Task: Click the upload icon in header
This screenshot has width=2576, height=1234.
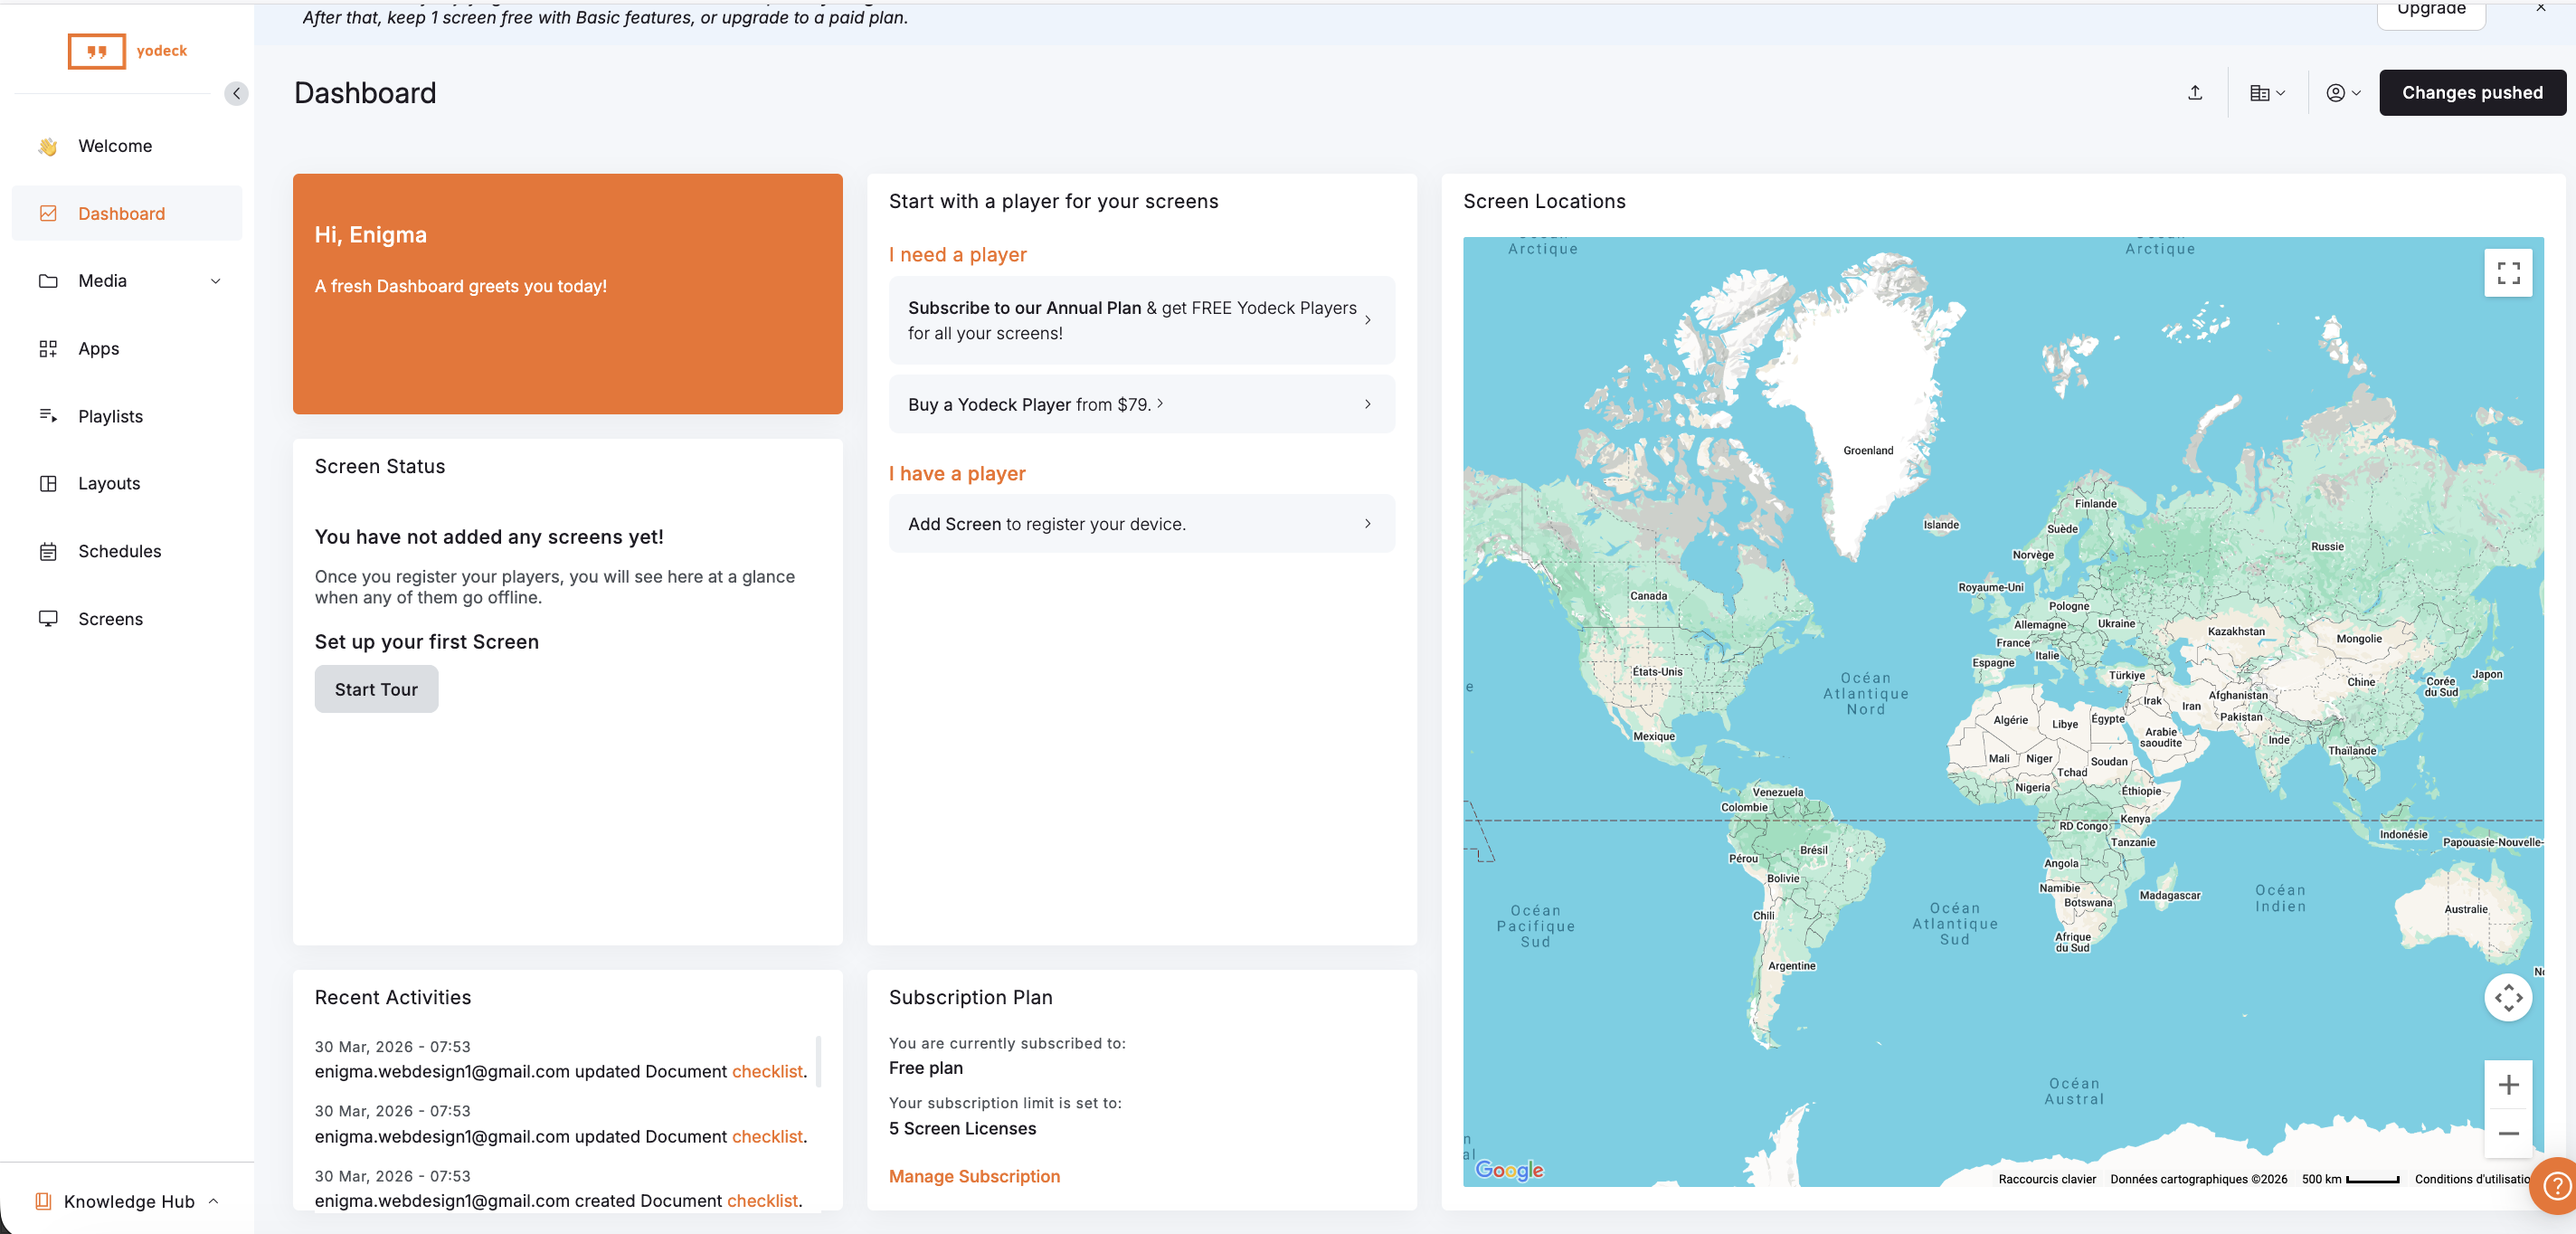Action: click(2195, 93)
